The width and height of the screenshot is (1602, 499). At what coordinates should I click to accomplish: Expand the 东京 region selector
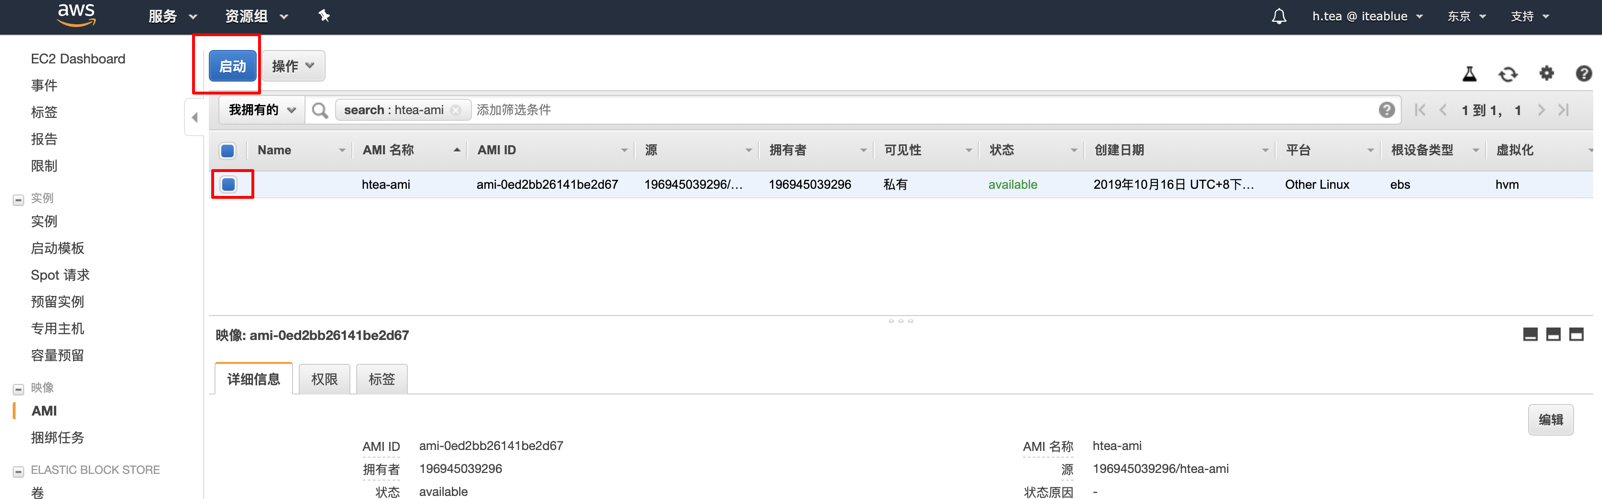click(1466, 17)
